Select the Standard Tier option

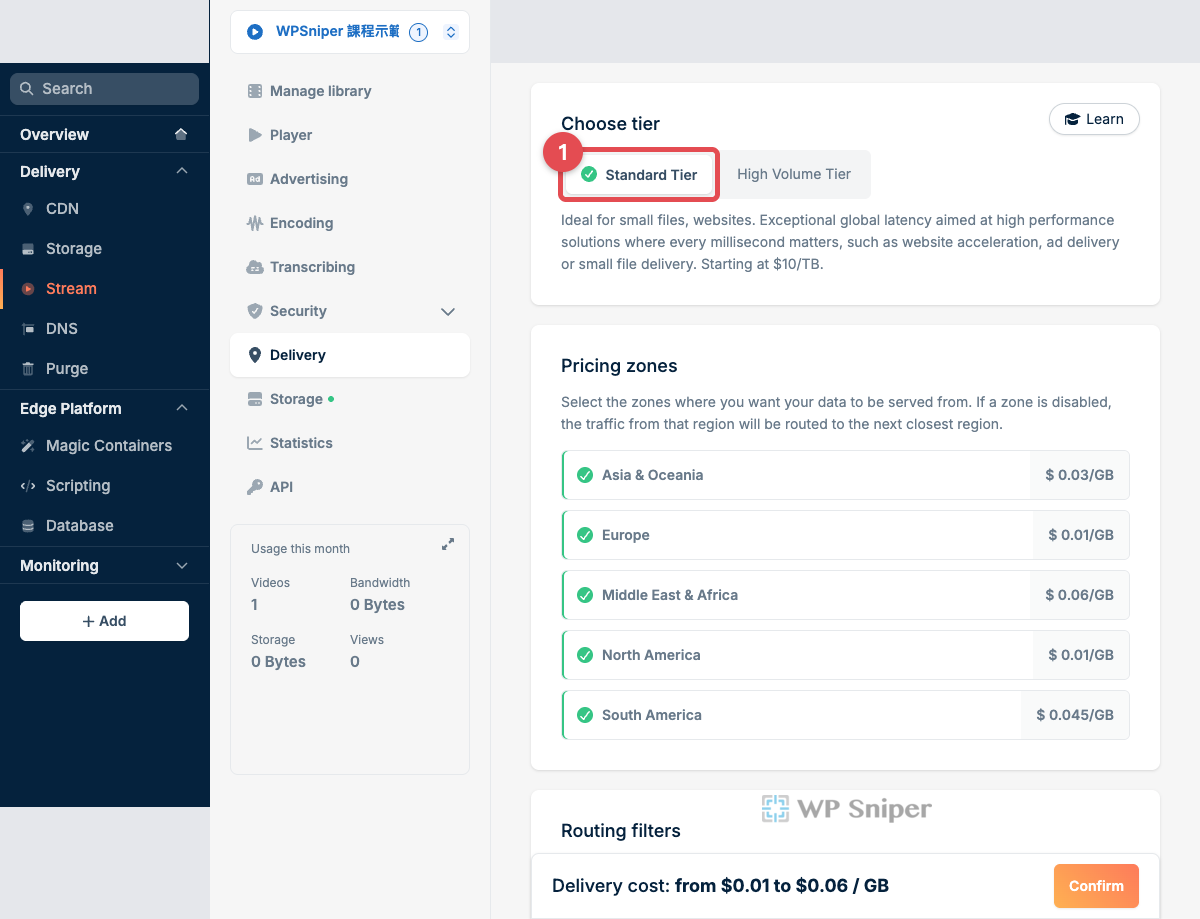point(639,175)
